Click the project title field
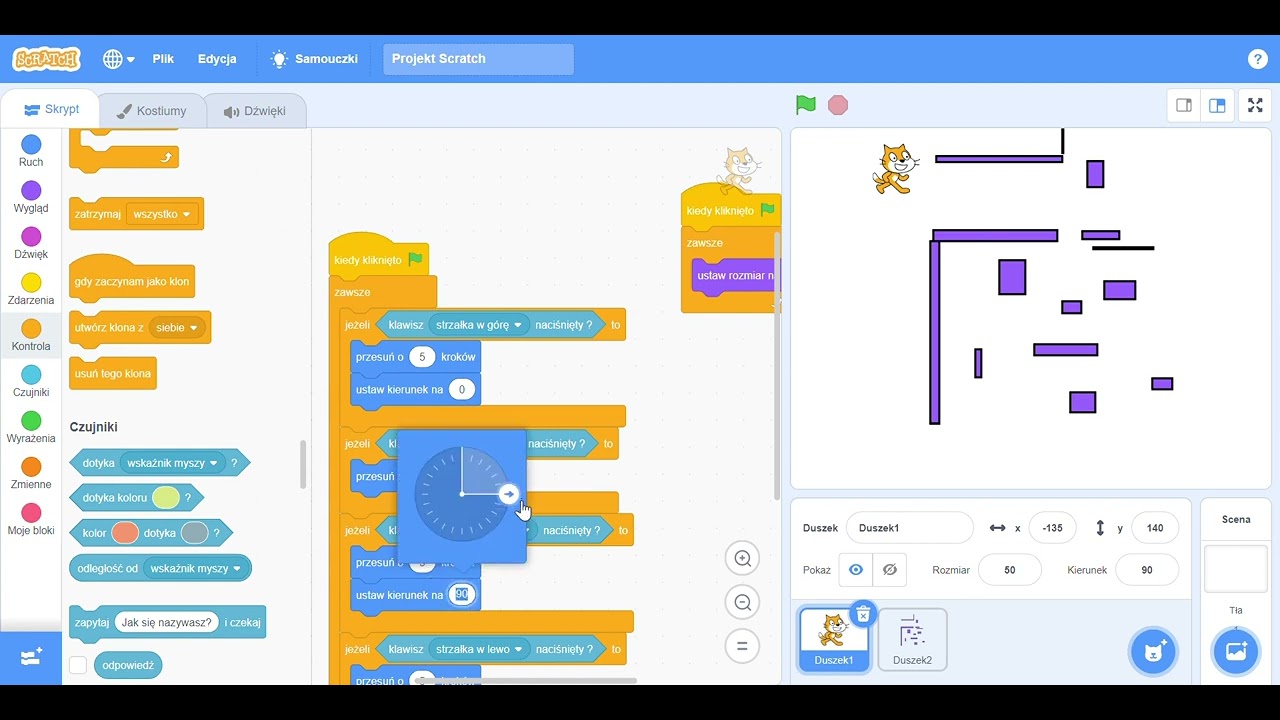This screenshot has height=720, width=1280. pos(478,59)
